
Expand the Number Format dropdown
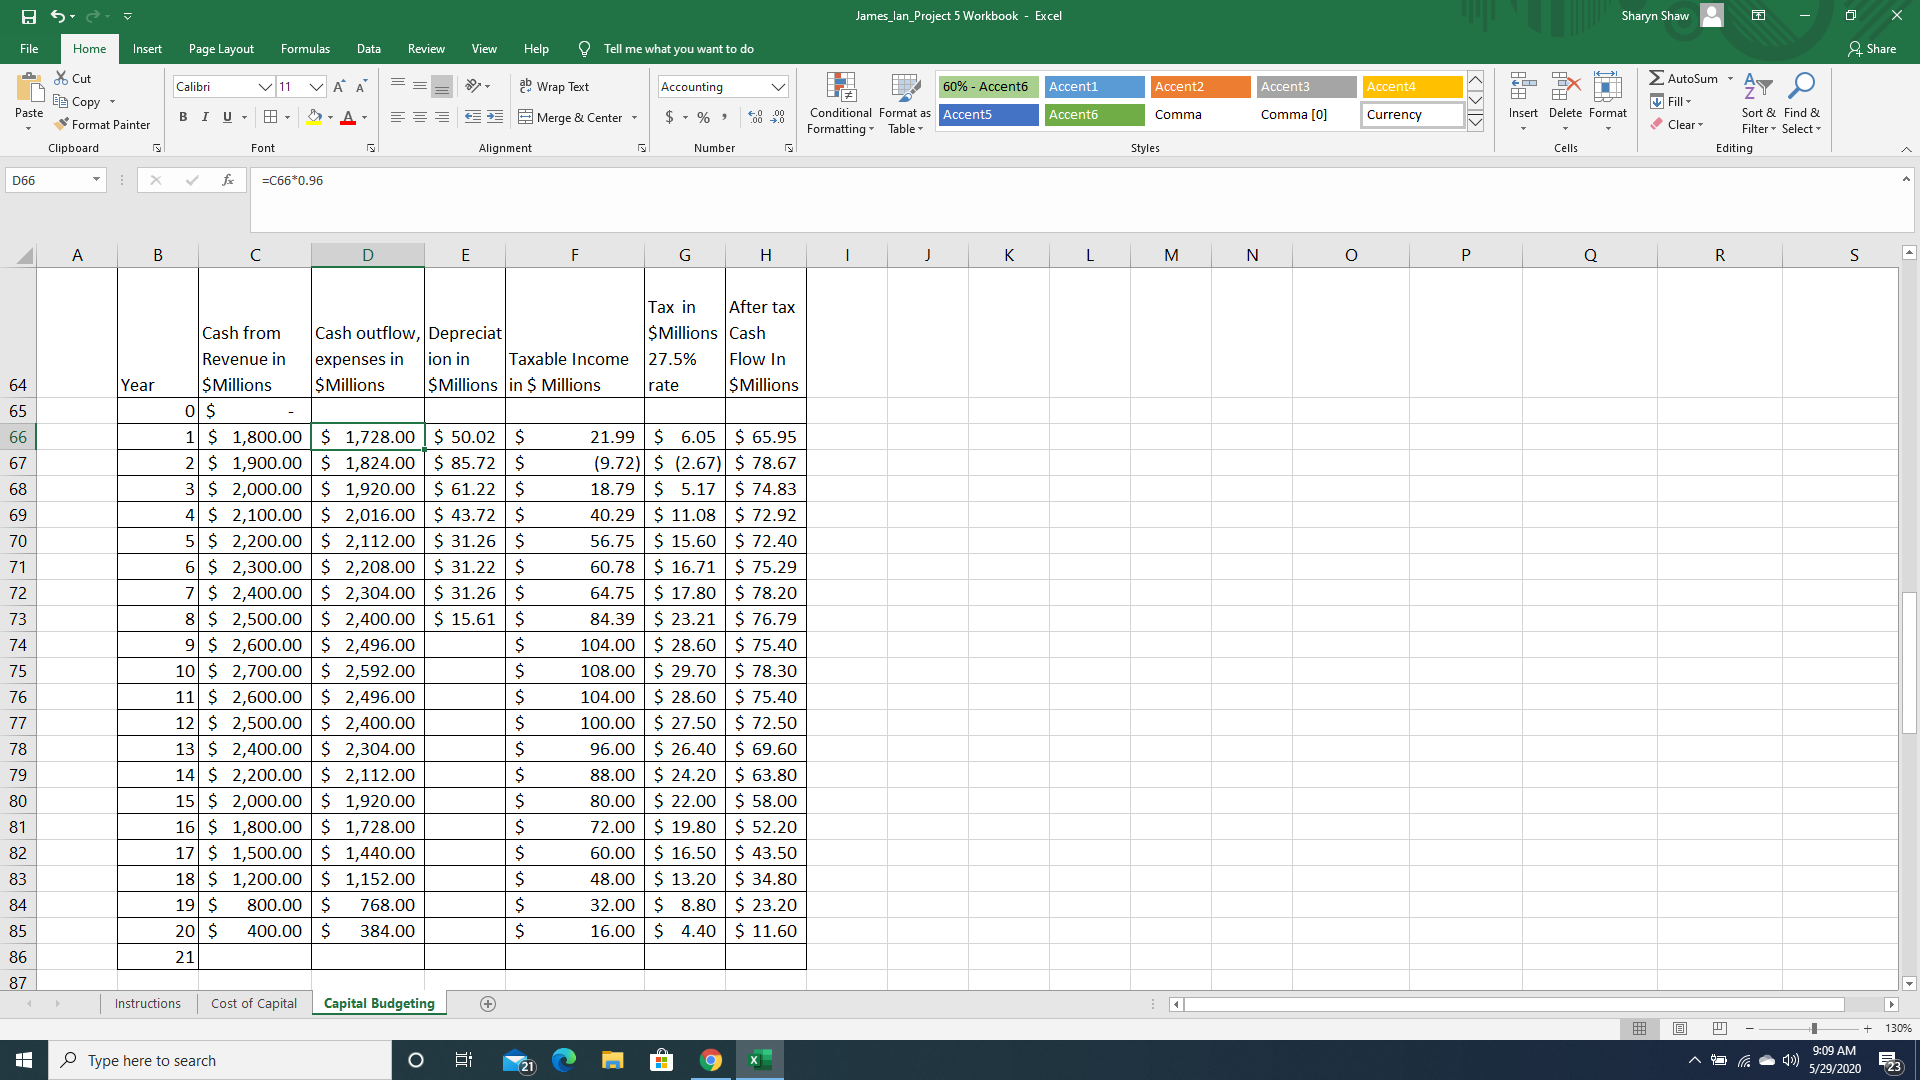pyautogui.click(x=778, y=87)
